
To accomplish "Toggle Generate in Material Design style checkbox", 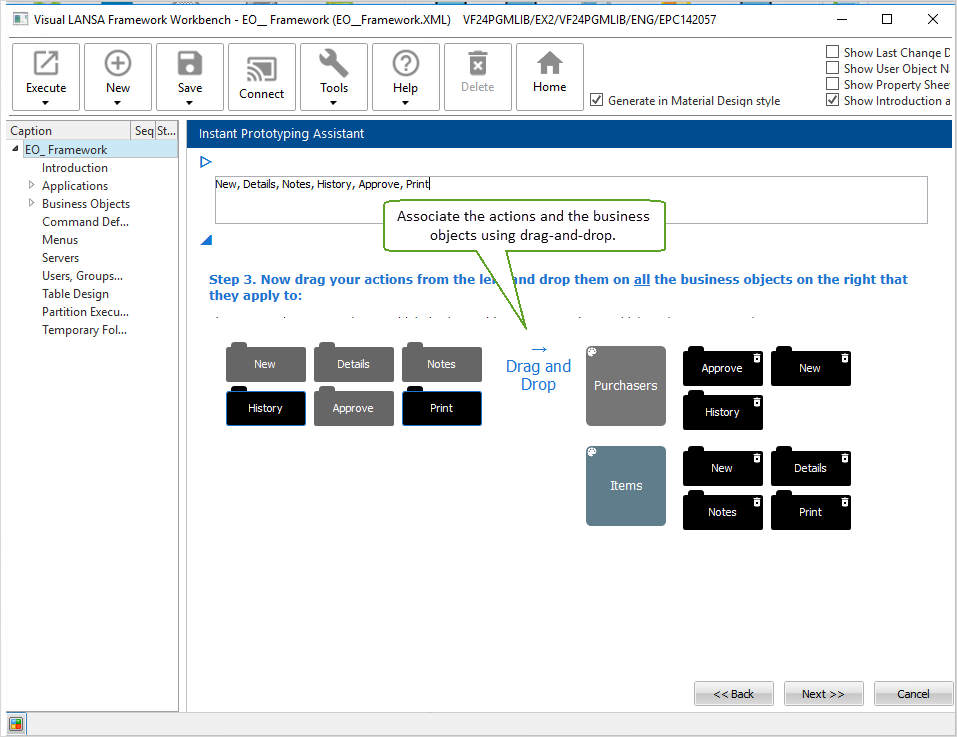I will (597, 100).
